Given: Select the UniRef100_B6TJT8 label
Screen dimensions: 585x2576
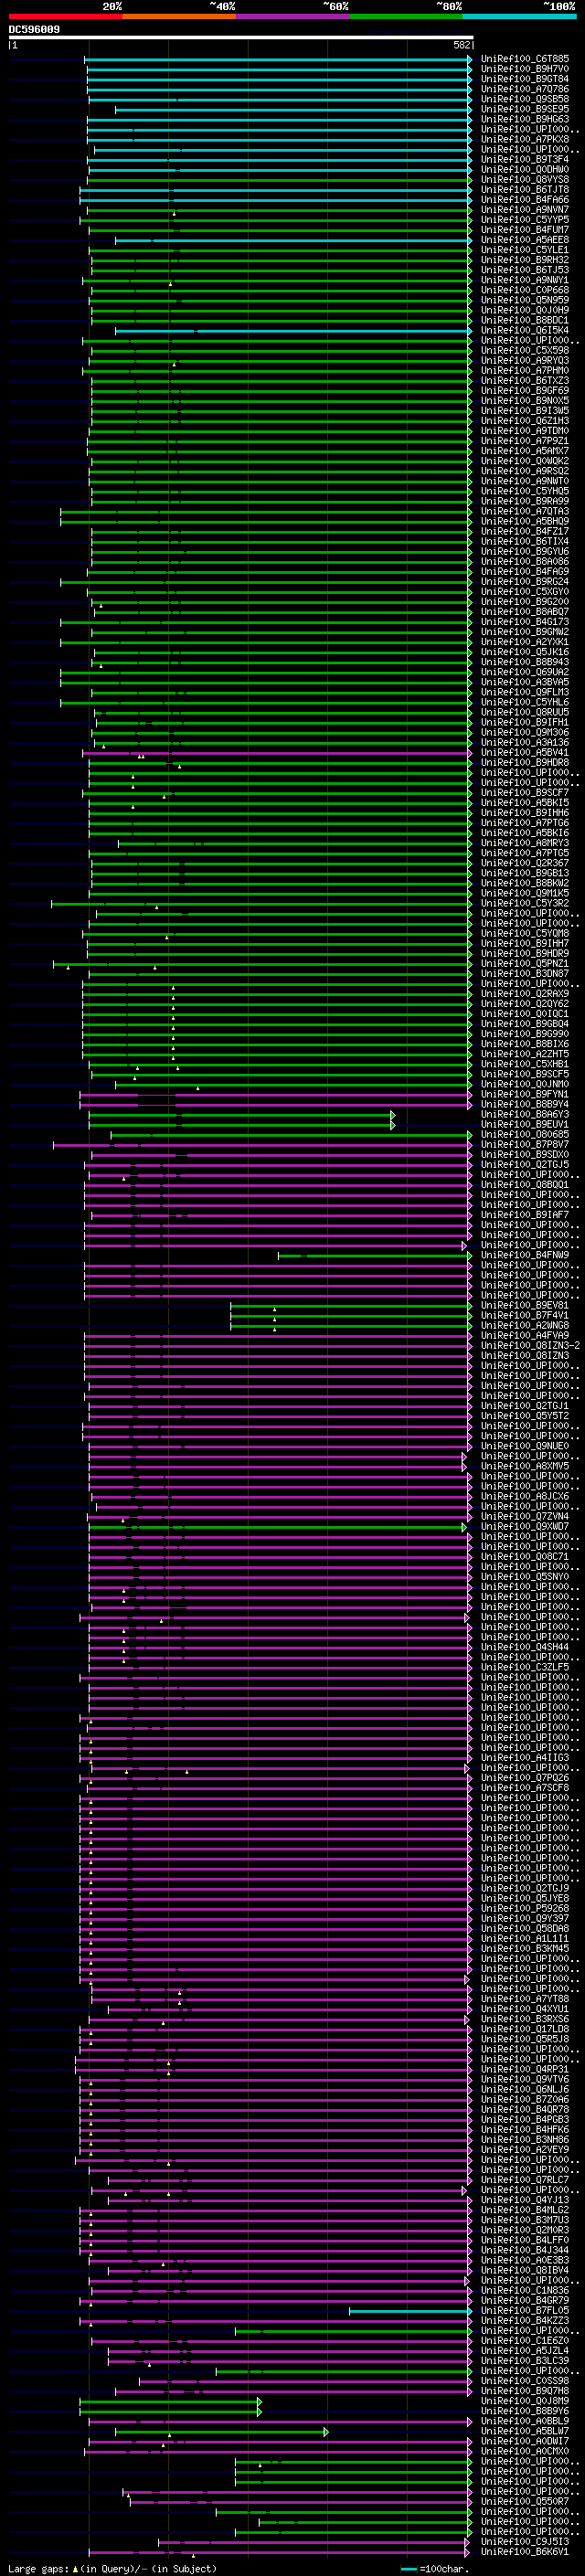Looking at the screenshot, I should pyautogui.click(x=525, y=190).
